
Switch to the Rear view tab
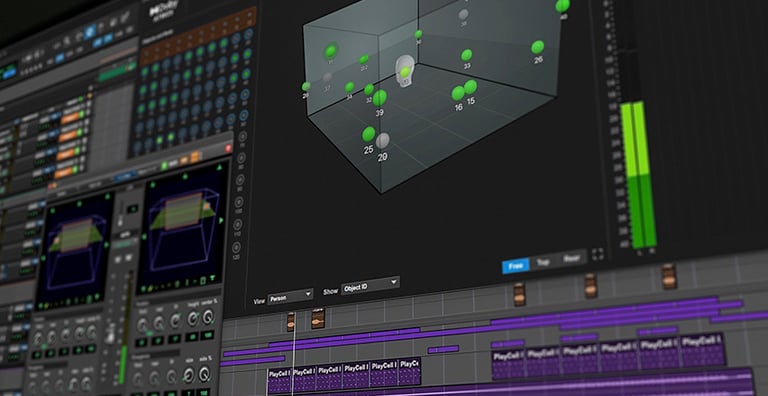[571, 258]
